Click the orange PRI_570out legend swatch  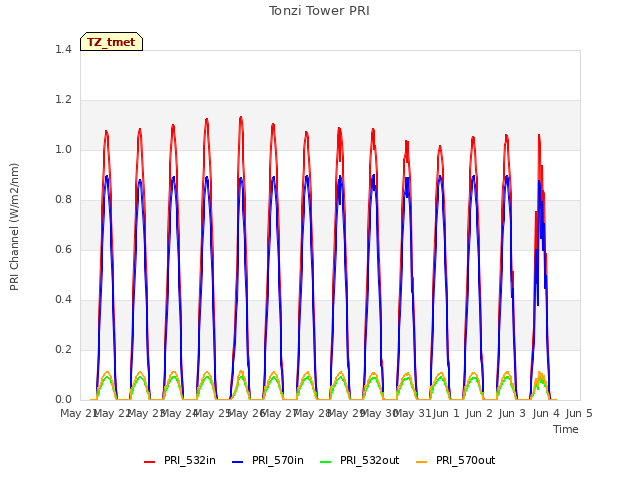(422, 462)
